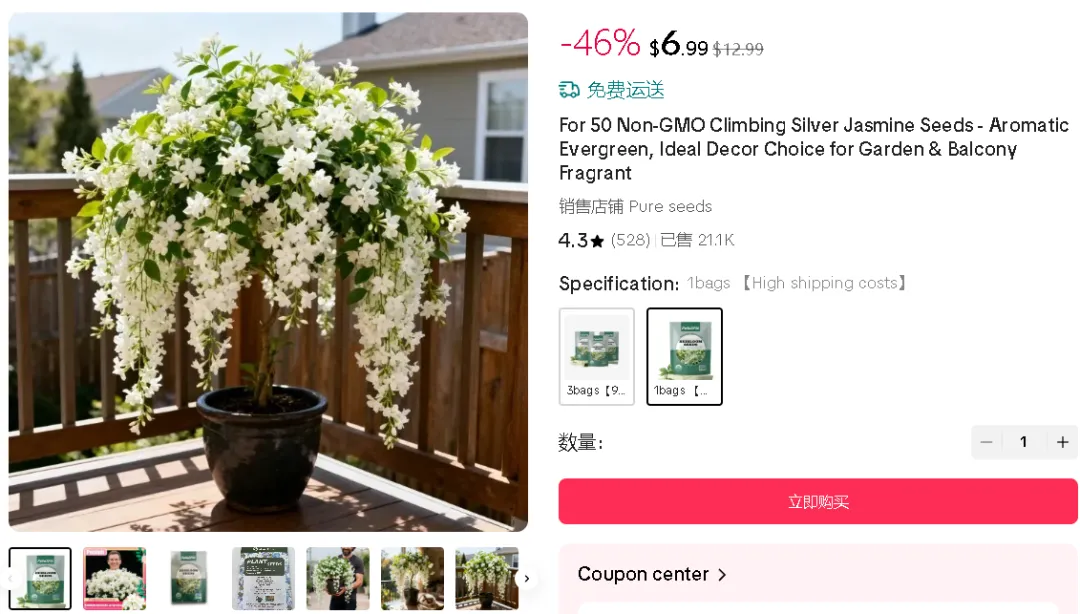Open the plant seeds label thumbnail
Screen dimensions: 1080x614
(263, 578)
